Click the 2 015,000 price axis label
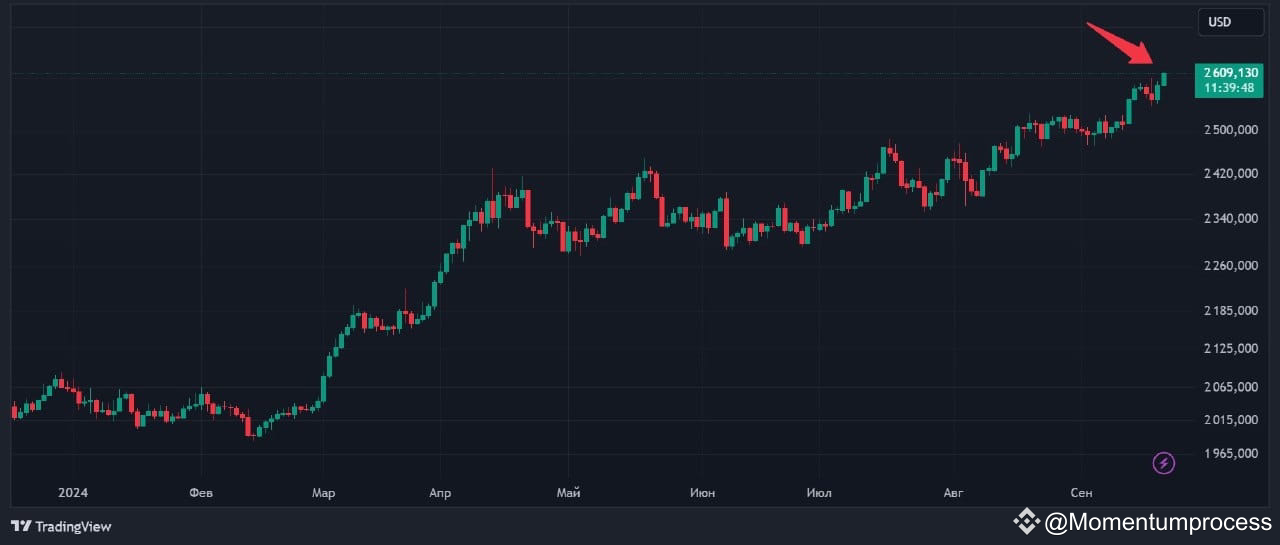This screenshot has height=545, width=1280. pyautogui.click(x=1230, y=420)
